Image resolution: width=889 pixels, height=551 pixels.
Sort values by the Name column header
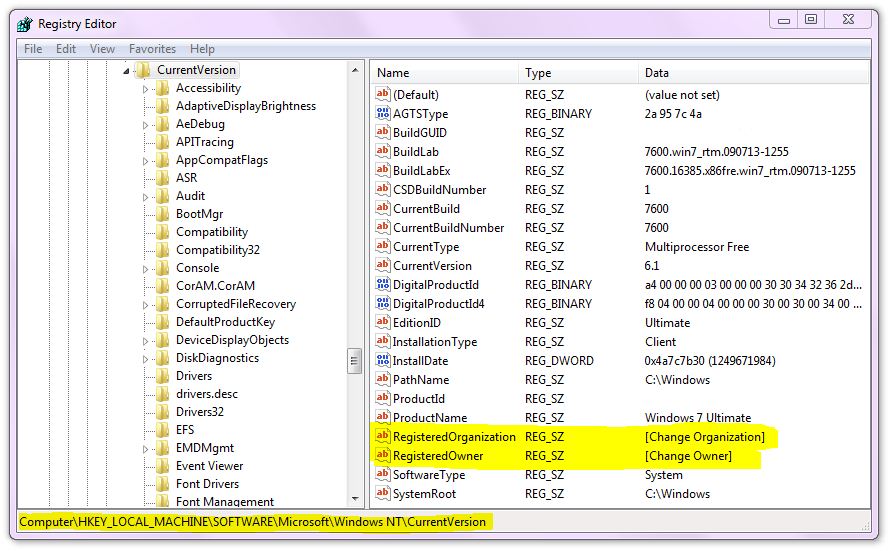pos(444,73)
